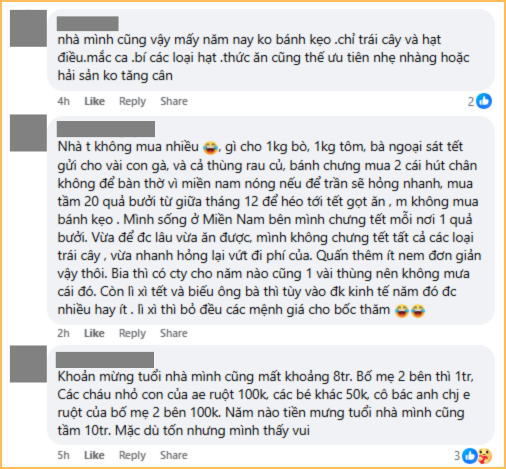Reply to the comment posted 5h ago
This screenshot has height=469, width=506.
tap(132, 455)
